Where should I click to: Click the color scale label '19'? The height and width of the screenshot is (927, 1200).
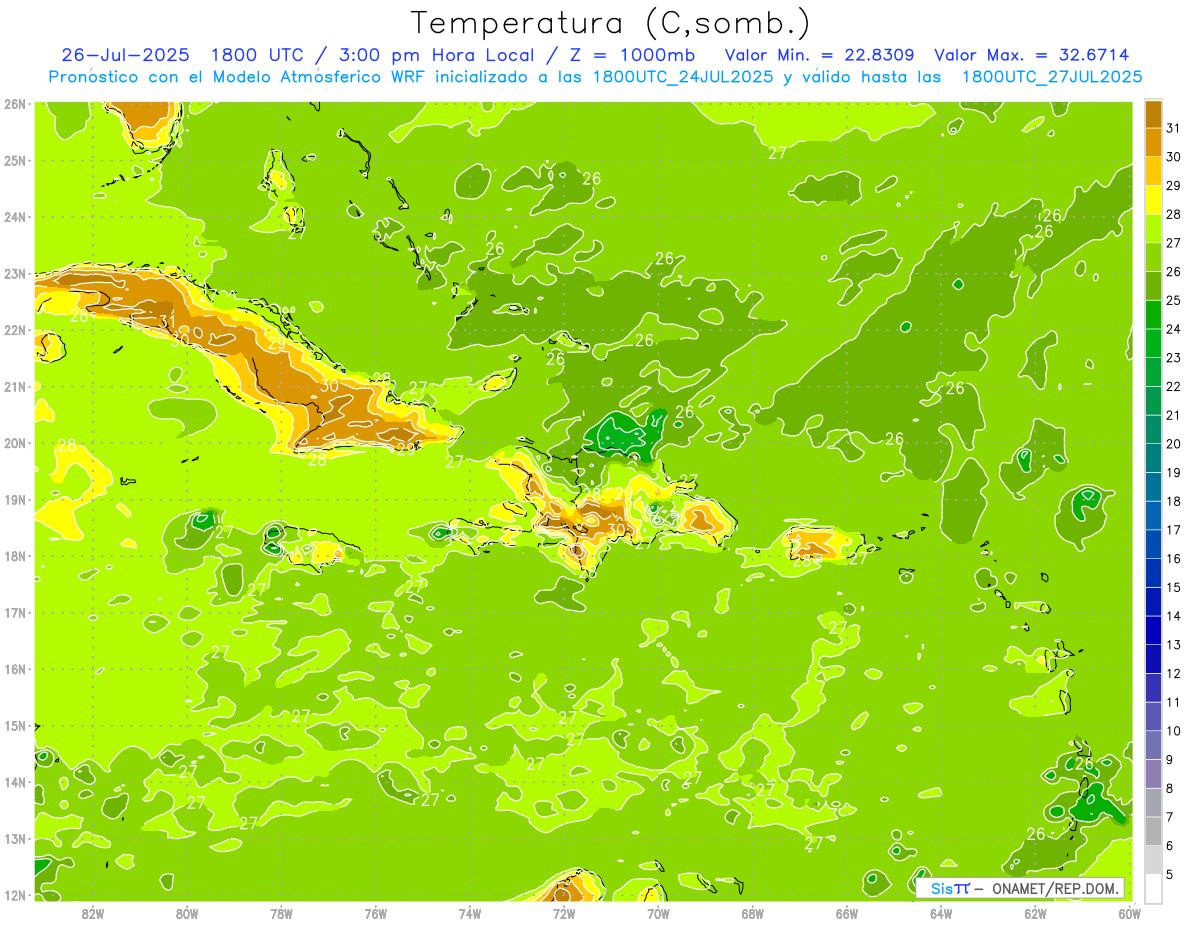pyautogui.click(x=1174, y=472)
